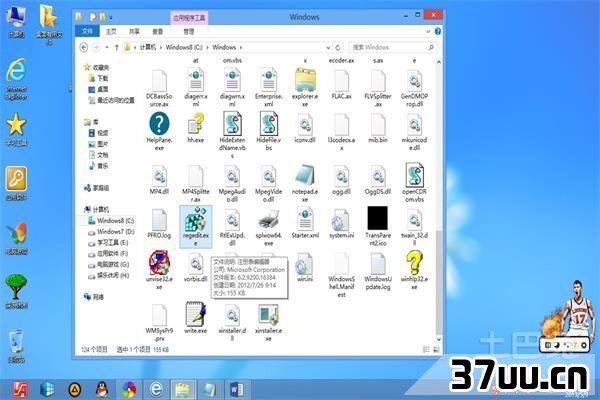Refresh the Windows folder view
The image size is (600, 400).
(338, 47)
